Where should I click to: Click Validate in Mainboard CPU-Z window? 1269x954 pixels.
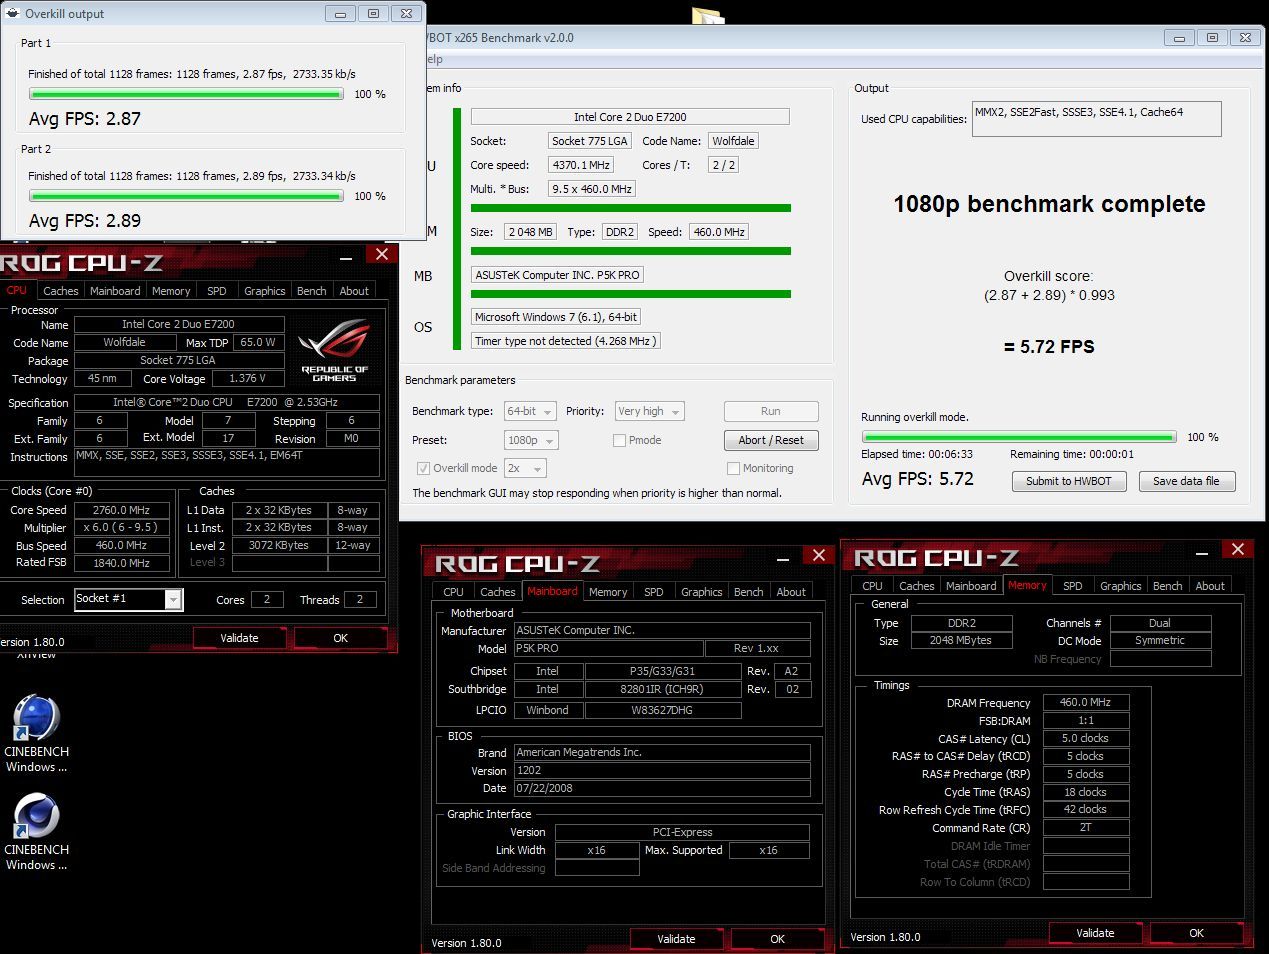tap(676, 939)
